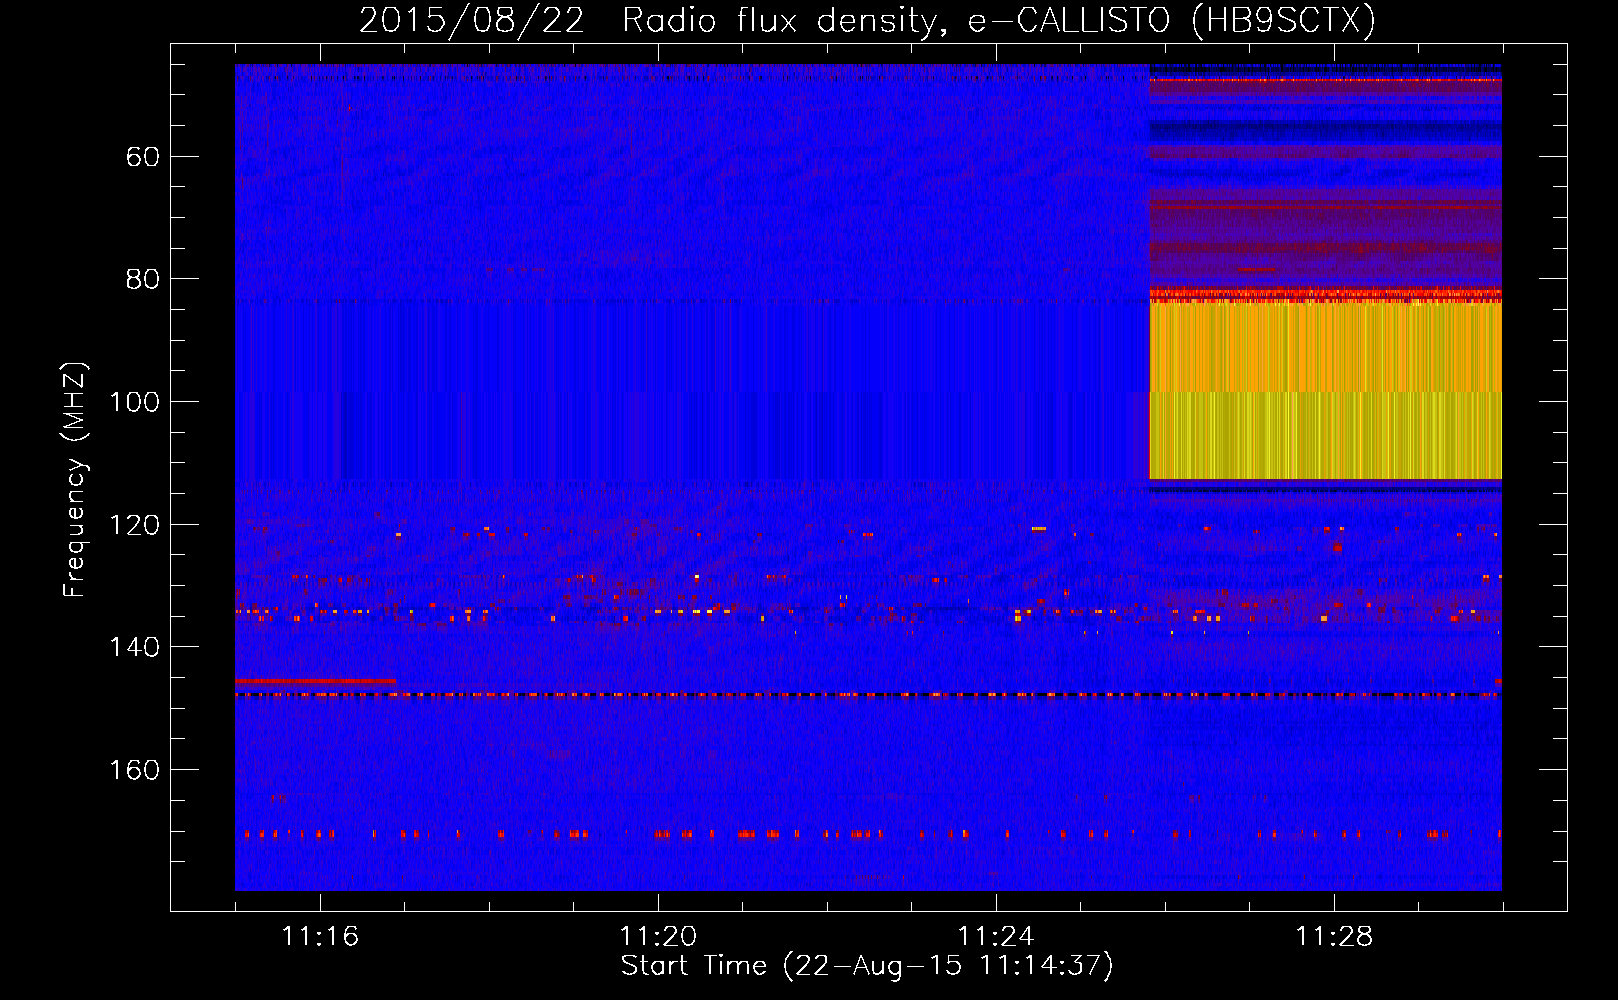Image resolution: width=1618 pixels, height=1000 pixels.
Task: Click the yellow-orange high-intensity block in the spectrogram
Action: click(x=1325, y=391)
